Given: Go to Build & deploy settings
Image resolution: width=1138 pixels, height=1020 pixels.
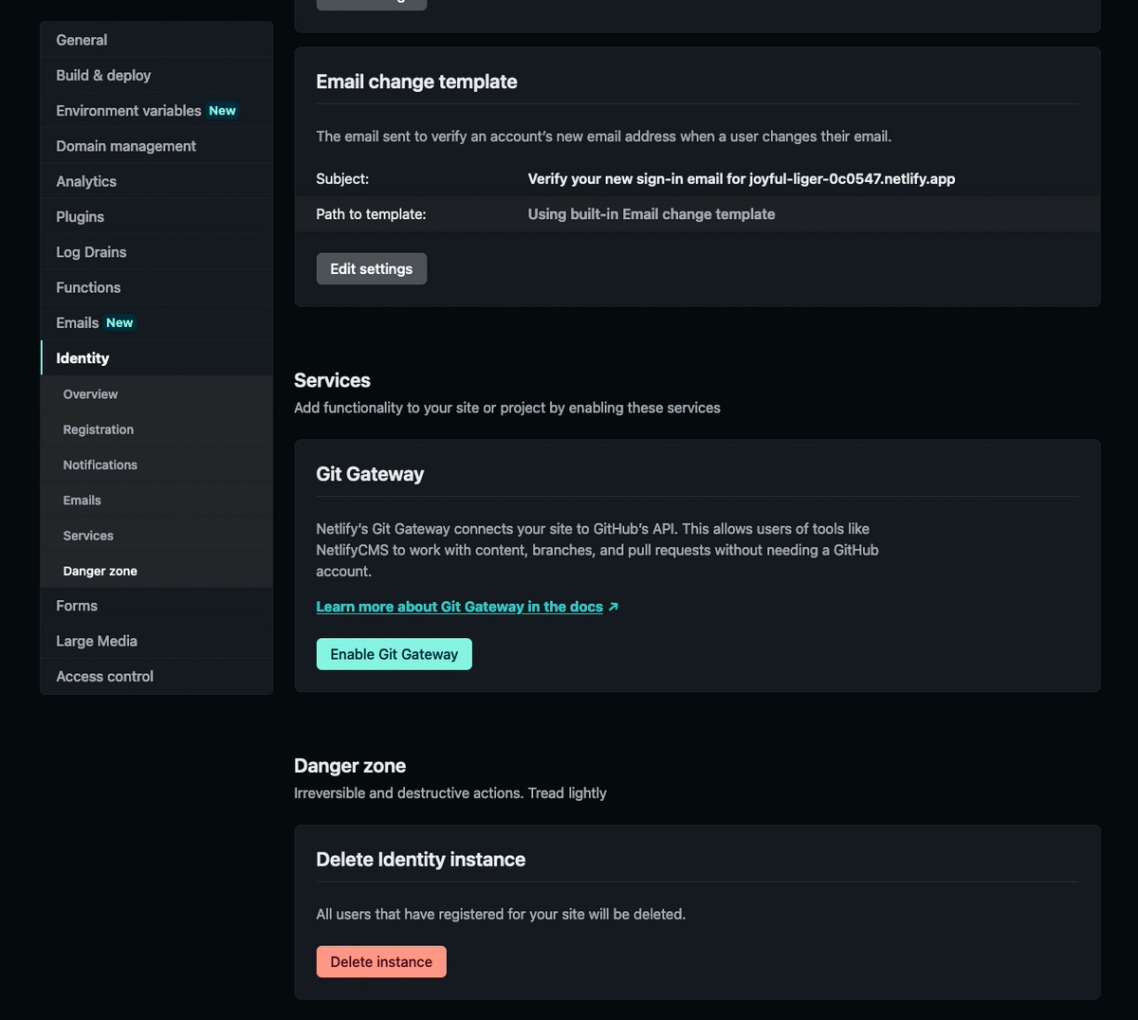Looking at the screenshot, I should tap(156, 76).
